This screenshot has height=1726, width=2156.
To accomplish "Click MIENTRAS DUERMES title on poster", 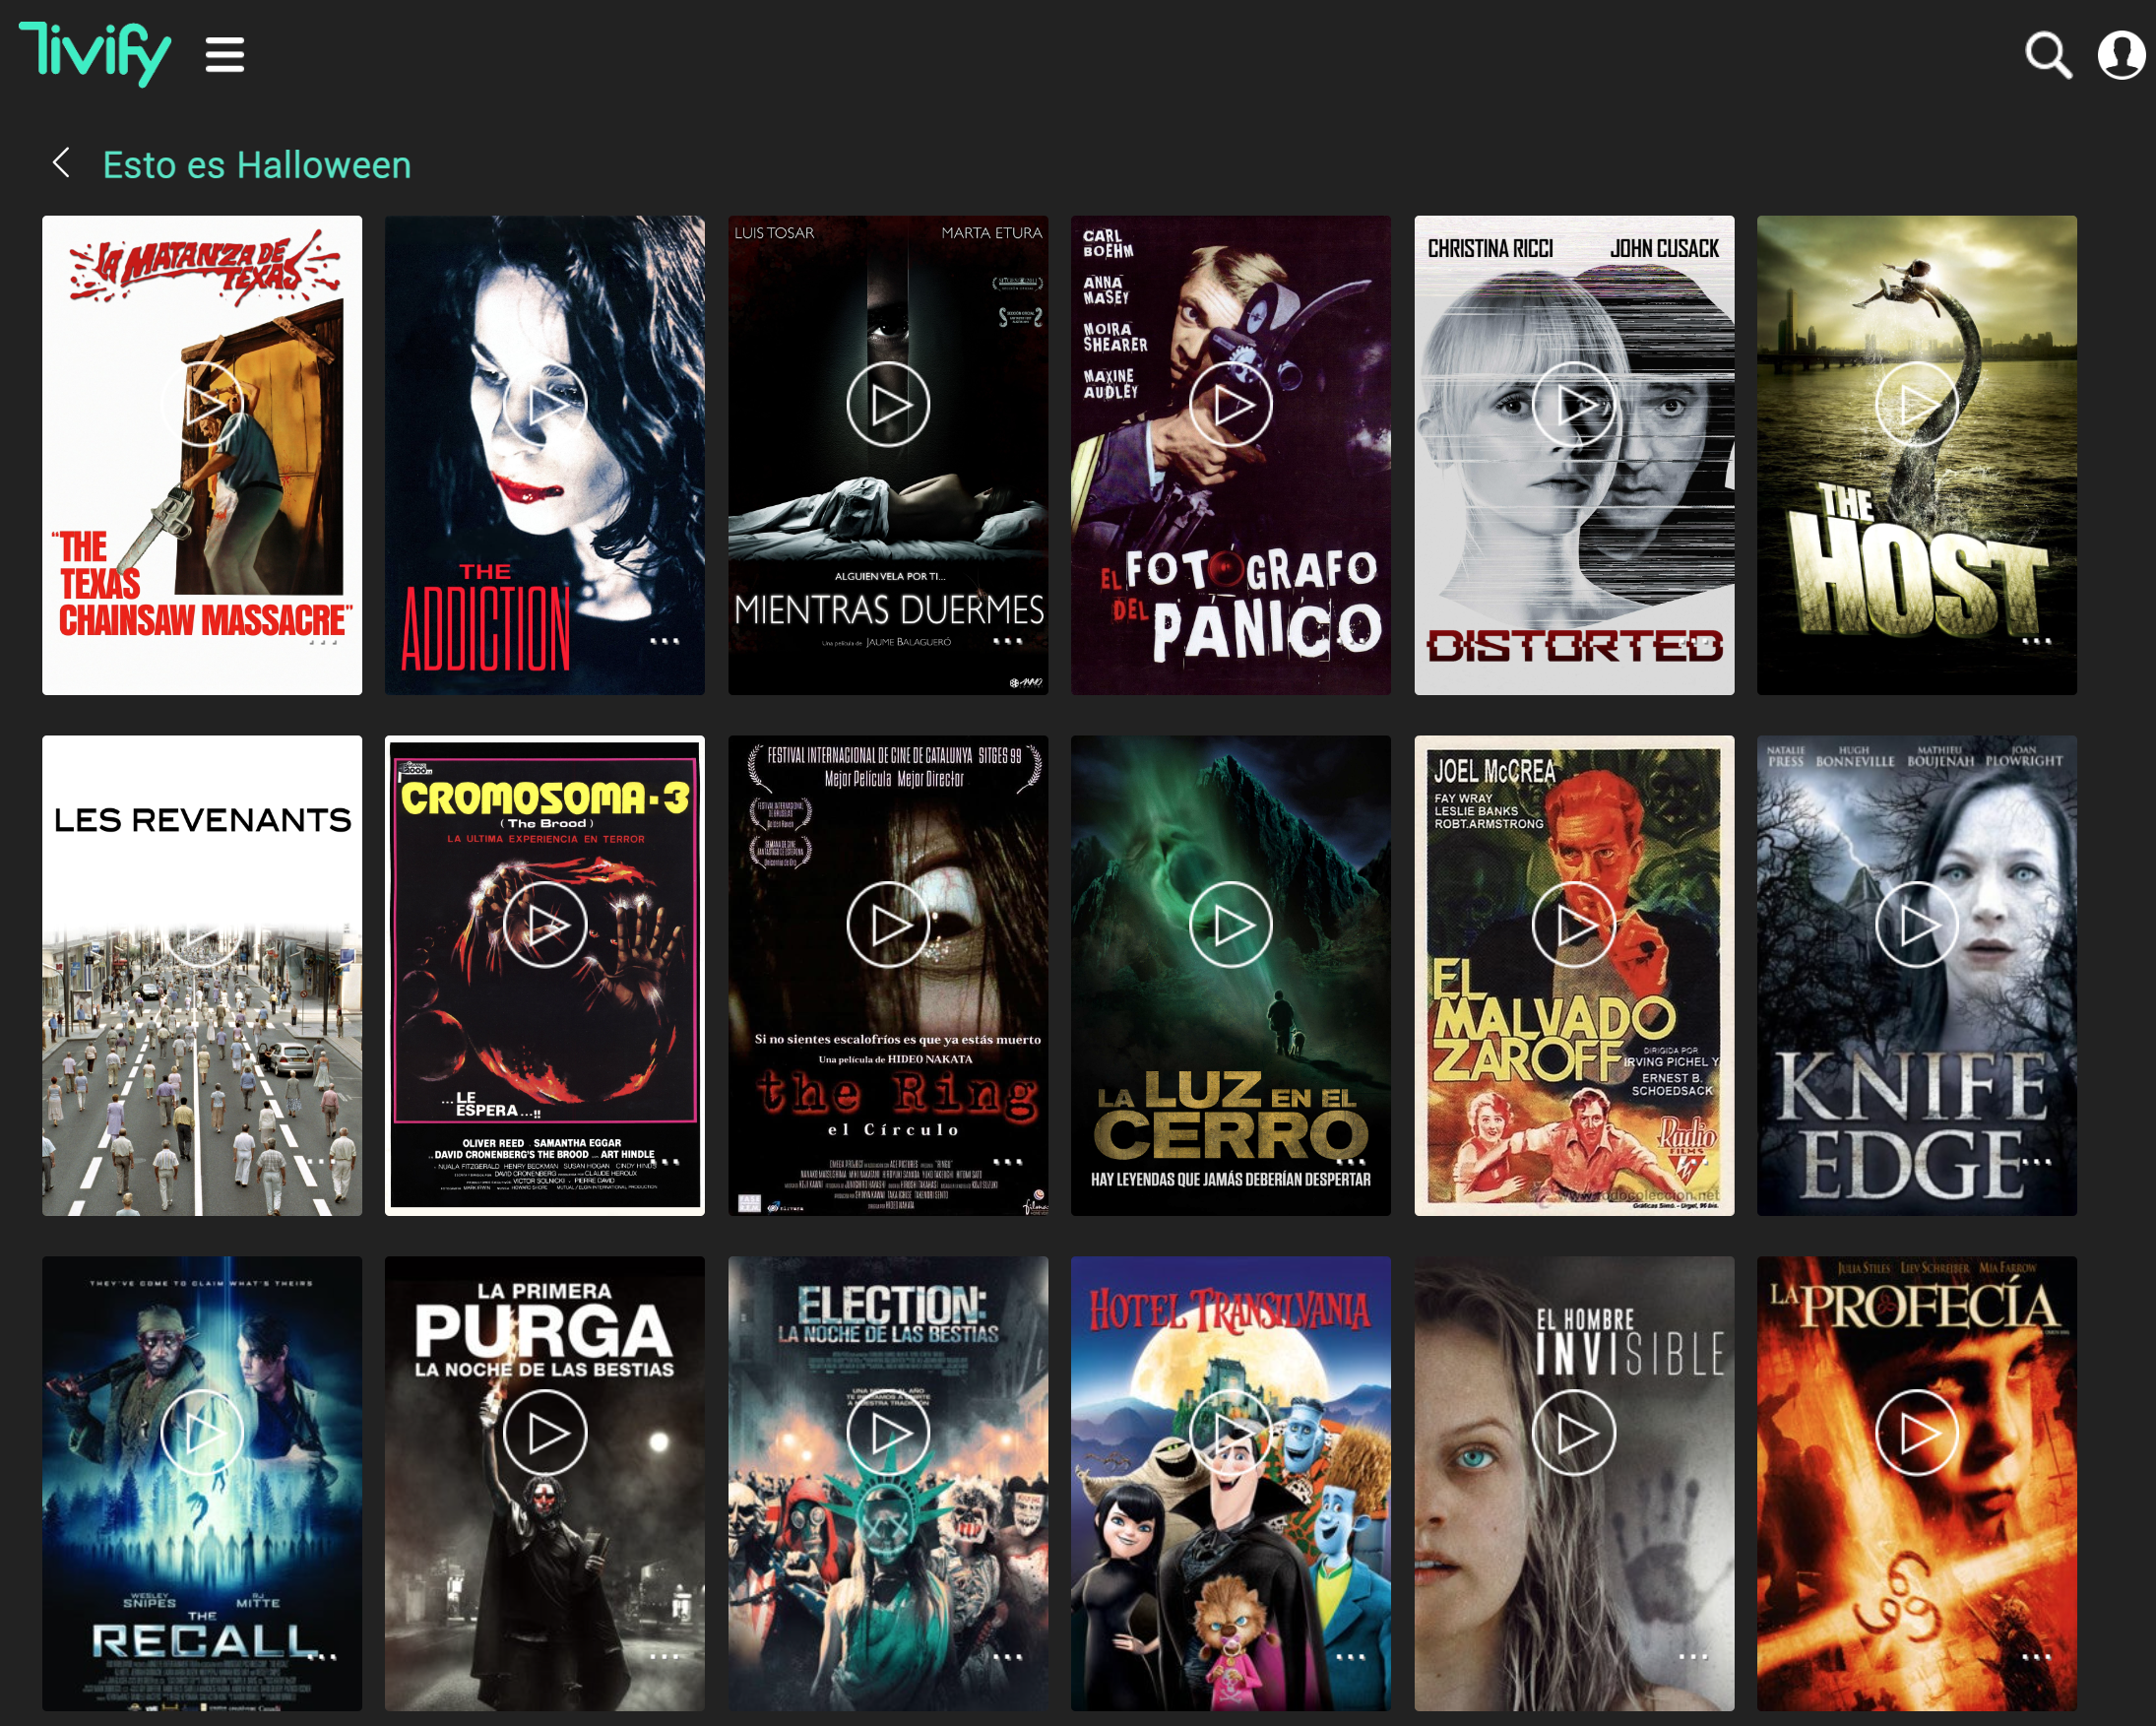I will tap(888, 609).
